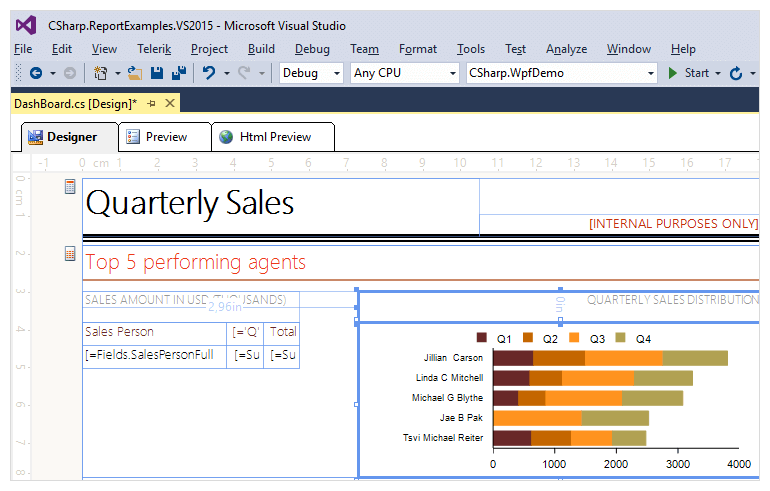
Task: Click the report header section icon
Action: click(70, 187)
